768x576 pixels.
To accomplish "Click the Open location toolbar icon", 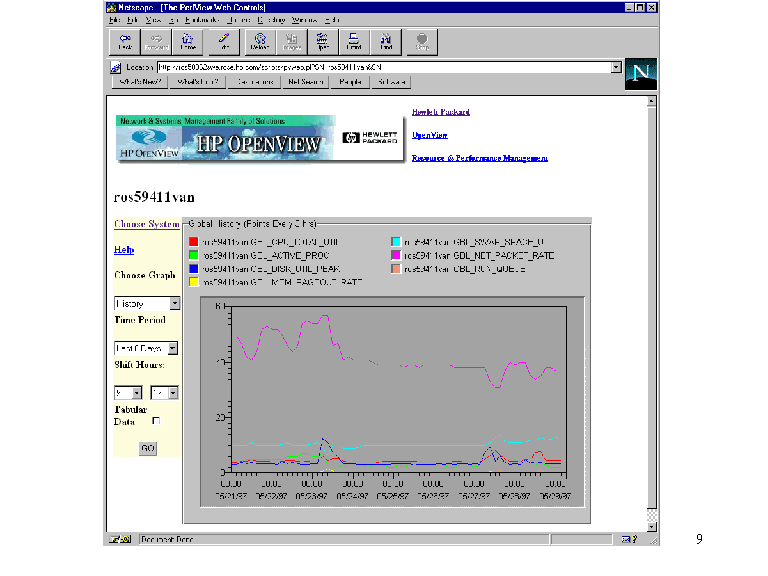I will click(x=322, y=41).
